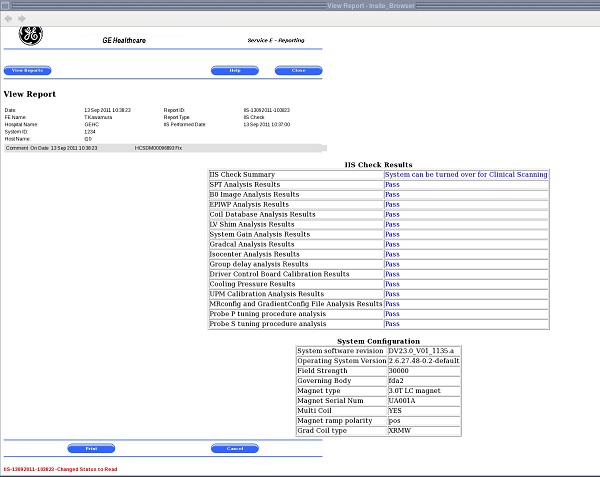Click the Cancel button
600x477 pixels.
235,448
